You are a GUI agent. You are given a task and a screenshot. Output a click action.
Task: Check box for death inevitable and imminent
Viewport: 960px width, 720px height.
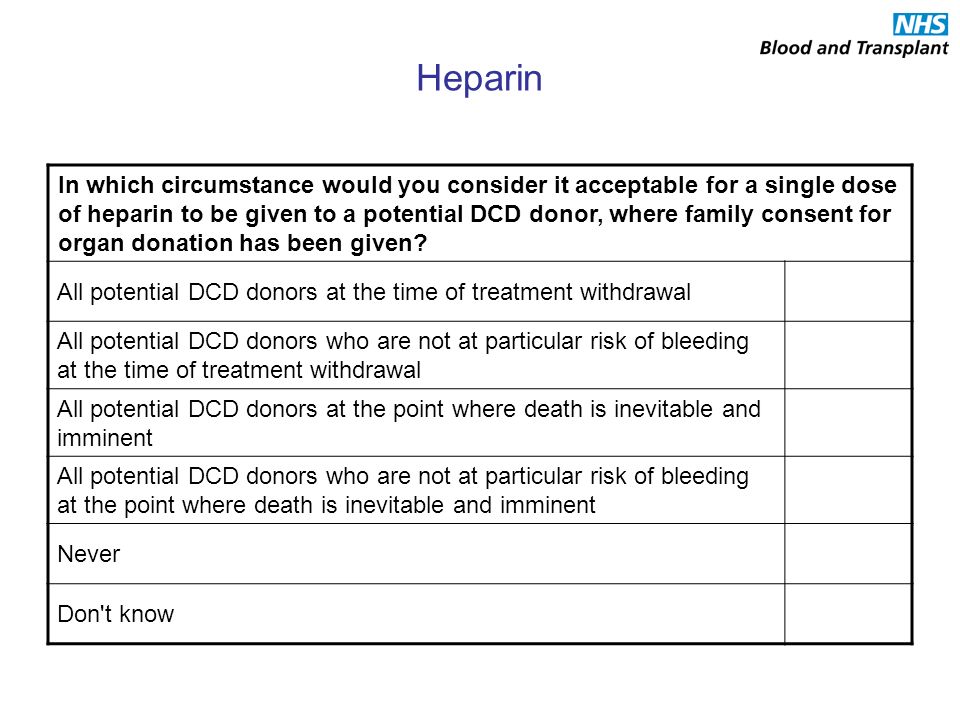click(x=848, y=422)
